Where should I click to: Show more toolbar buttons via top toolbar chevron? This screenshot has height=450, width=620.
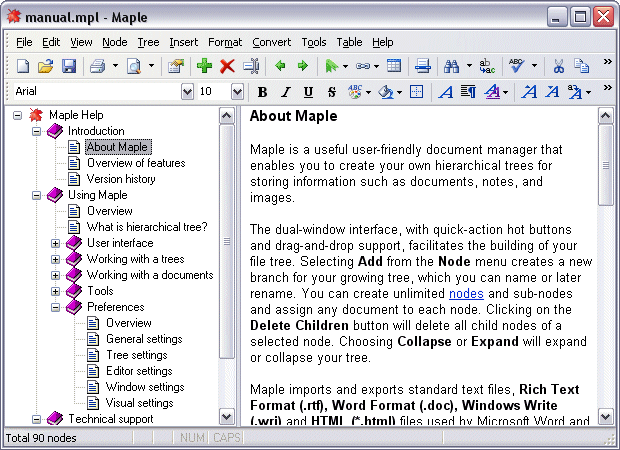point(608,61)
